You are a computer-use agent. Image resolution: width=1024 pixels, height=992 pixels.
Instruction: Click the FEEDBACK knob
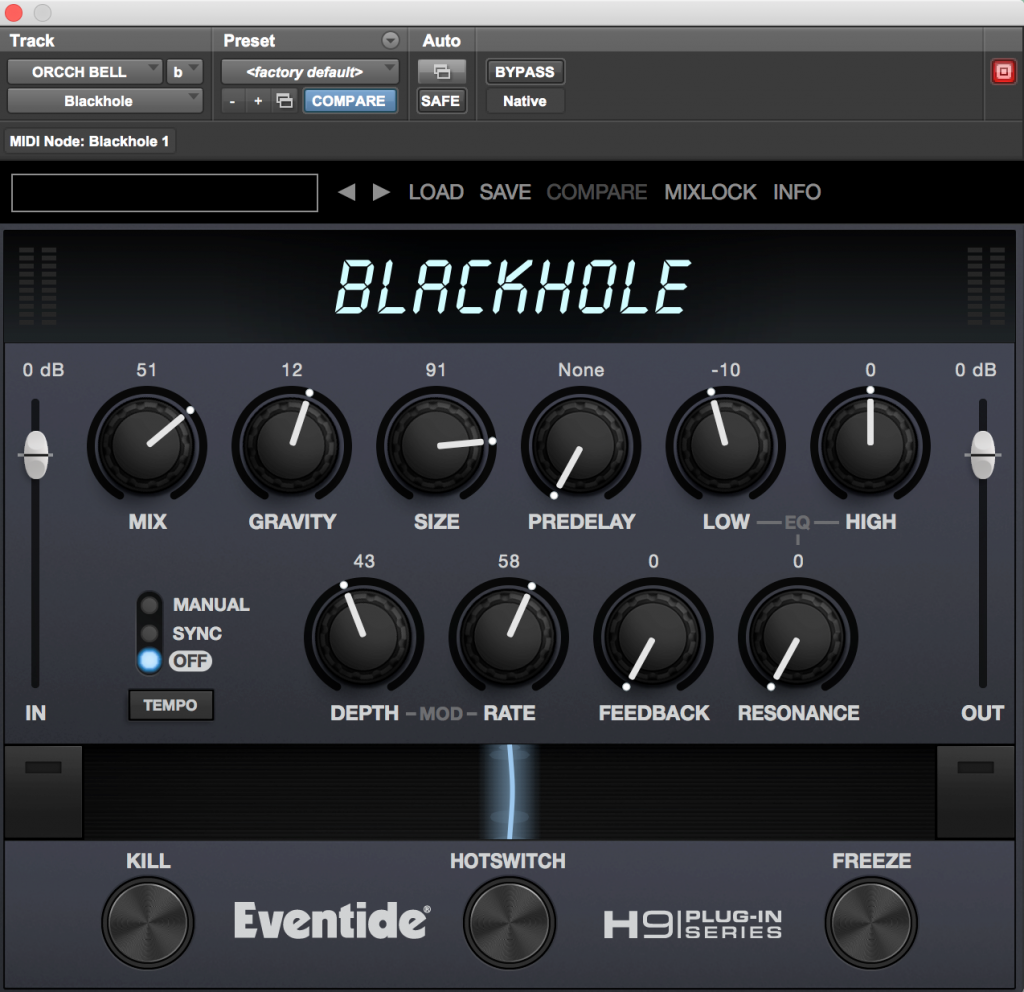654,637
